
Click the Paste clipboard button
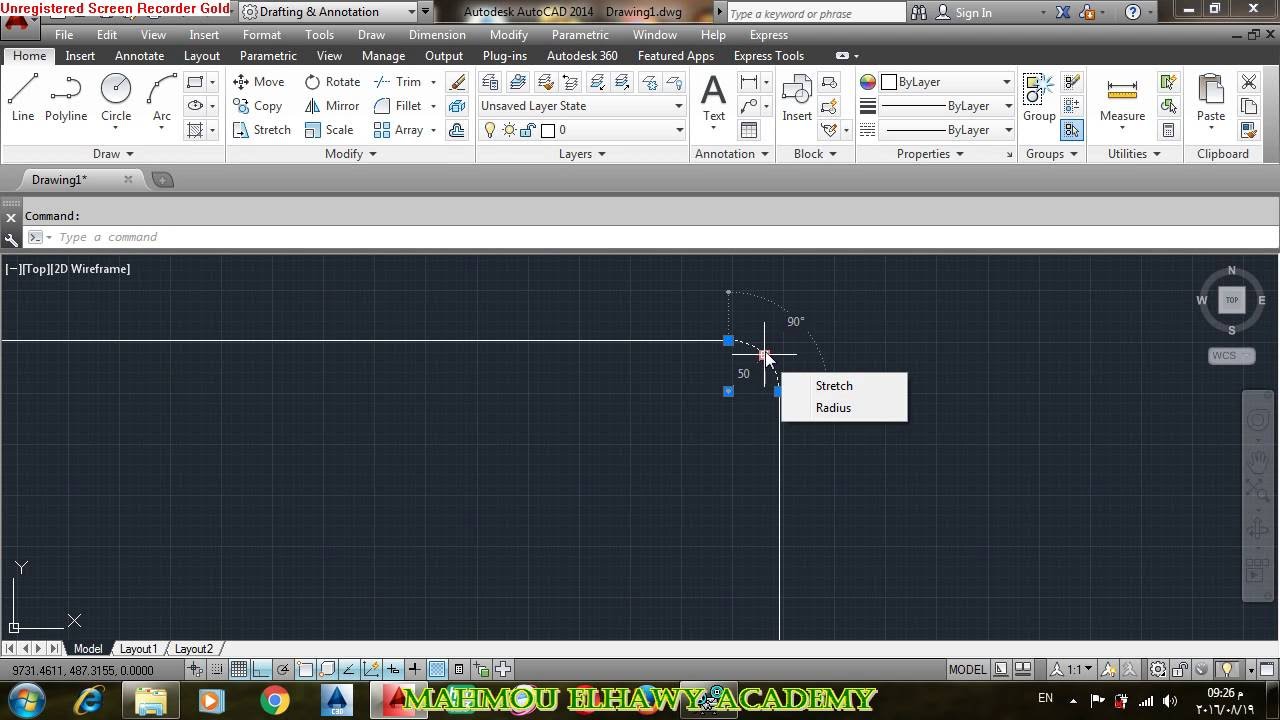tap(1211, 98)
